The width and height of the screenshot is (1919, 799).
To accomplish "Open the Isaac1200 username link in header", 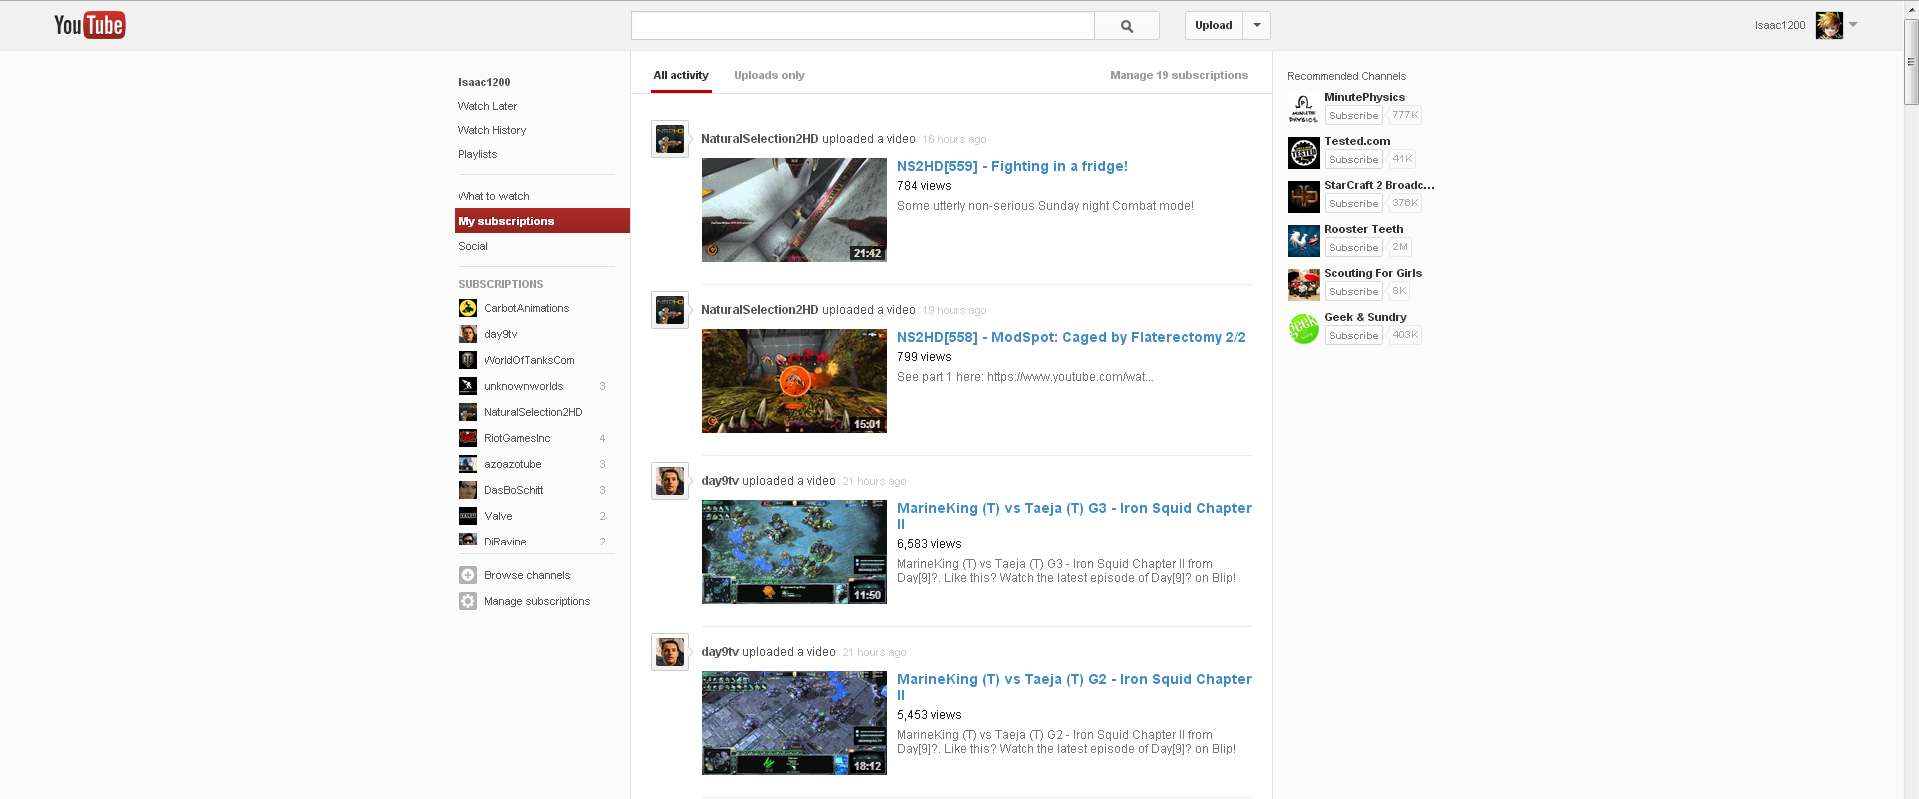I will coord(1780,25).
